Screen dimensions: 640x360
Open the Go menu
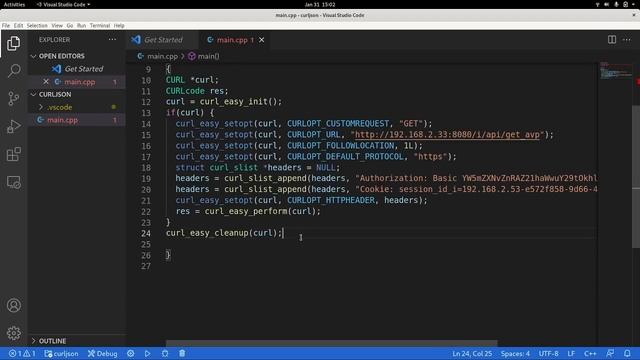coord(70,25)
